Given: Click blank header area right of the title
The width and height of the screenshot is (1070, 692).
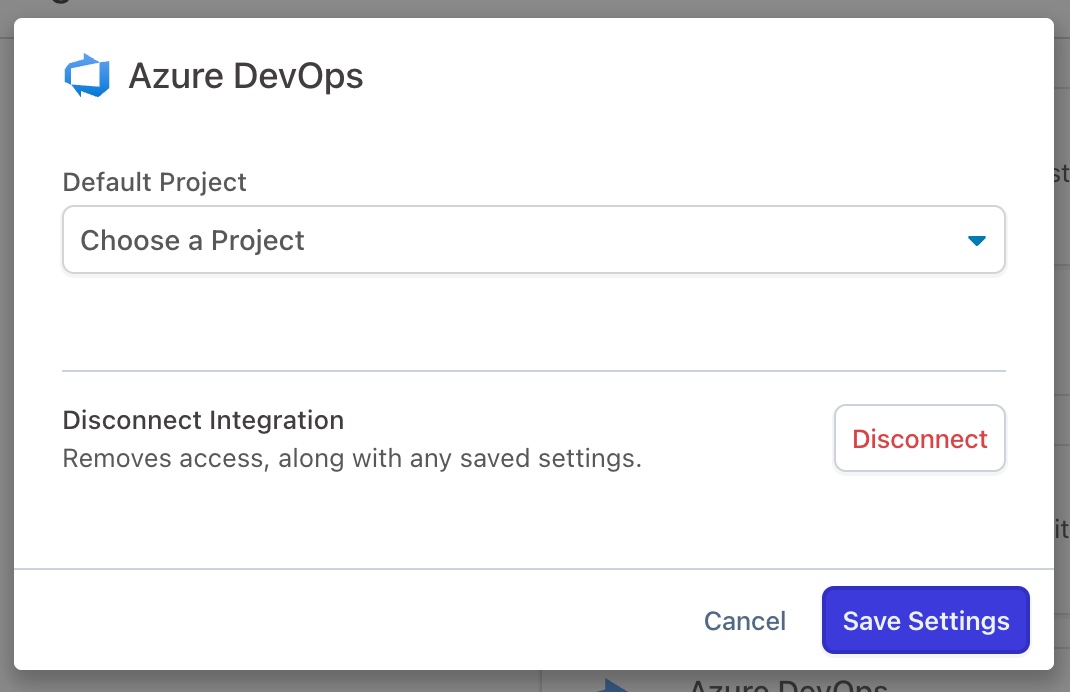Looking at the screenshot, I should click(x=700, y=77).
